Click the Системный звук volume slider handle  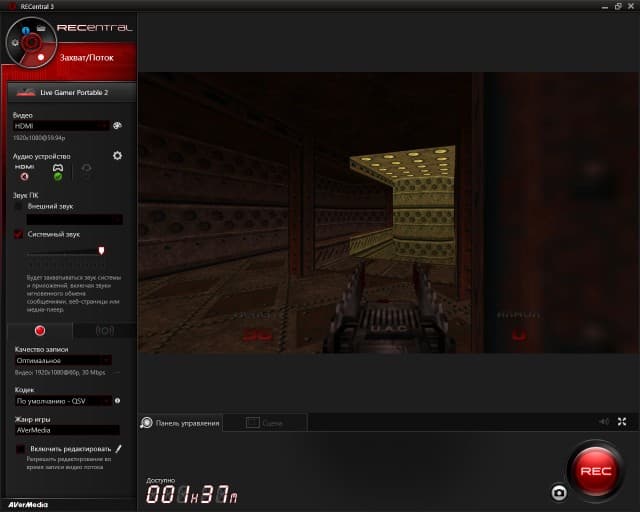pos(101,251)
